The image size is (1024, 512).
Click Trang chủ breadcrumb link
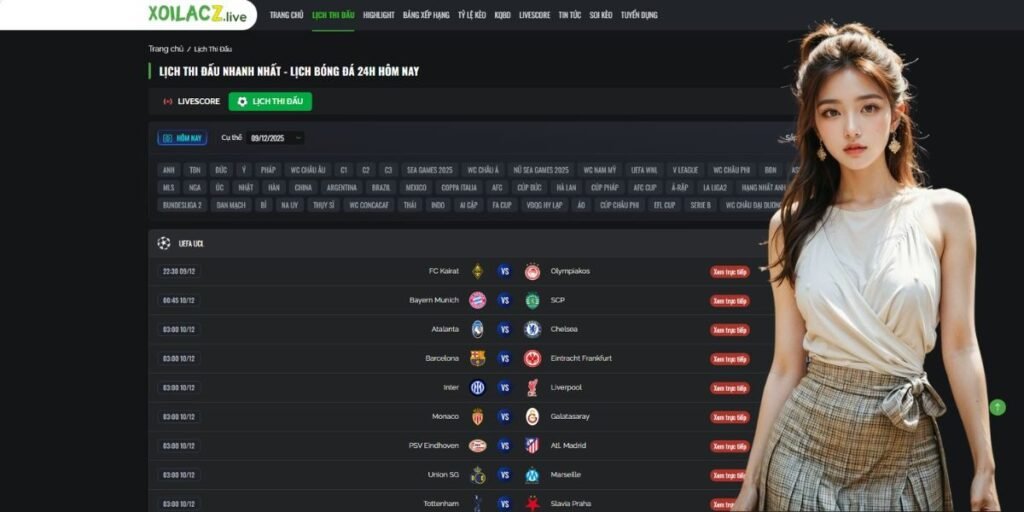tap(166, 49)
